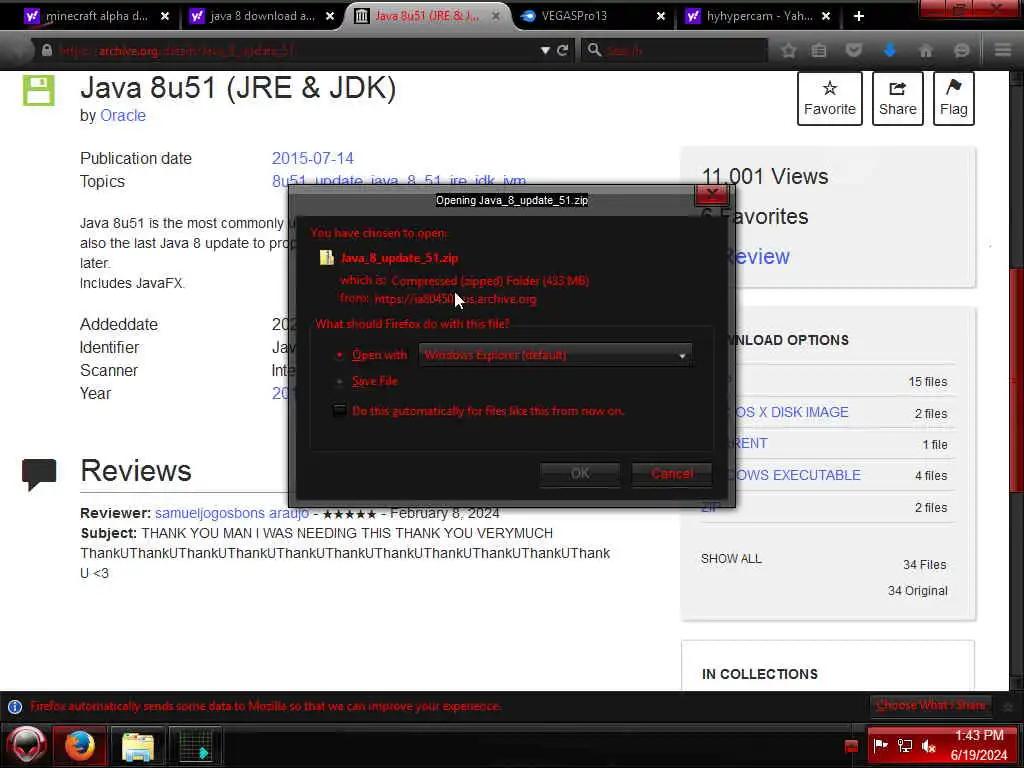The image size is (1024, 768).
Task: Click the site security padlock icon
Action: pyautogui.click(x=47, y=50)
